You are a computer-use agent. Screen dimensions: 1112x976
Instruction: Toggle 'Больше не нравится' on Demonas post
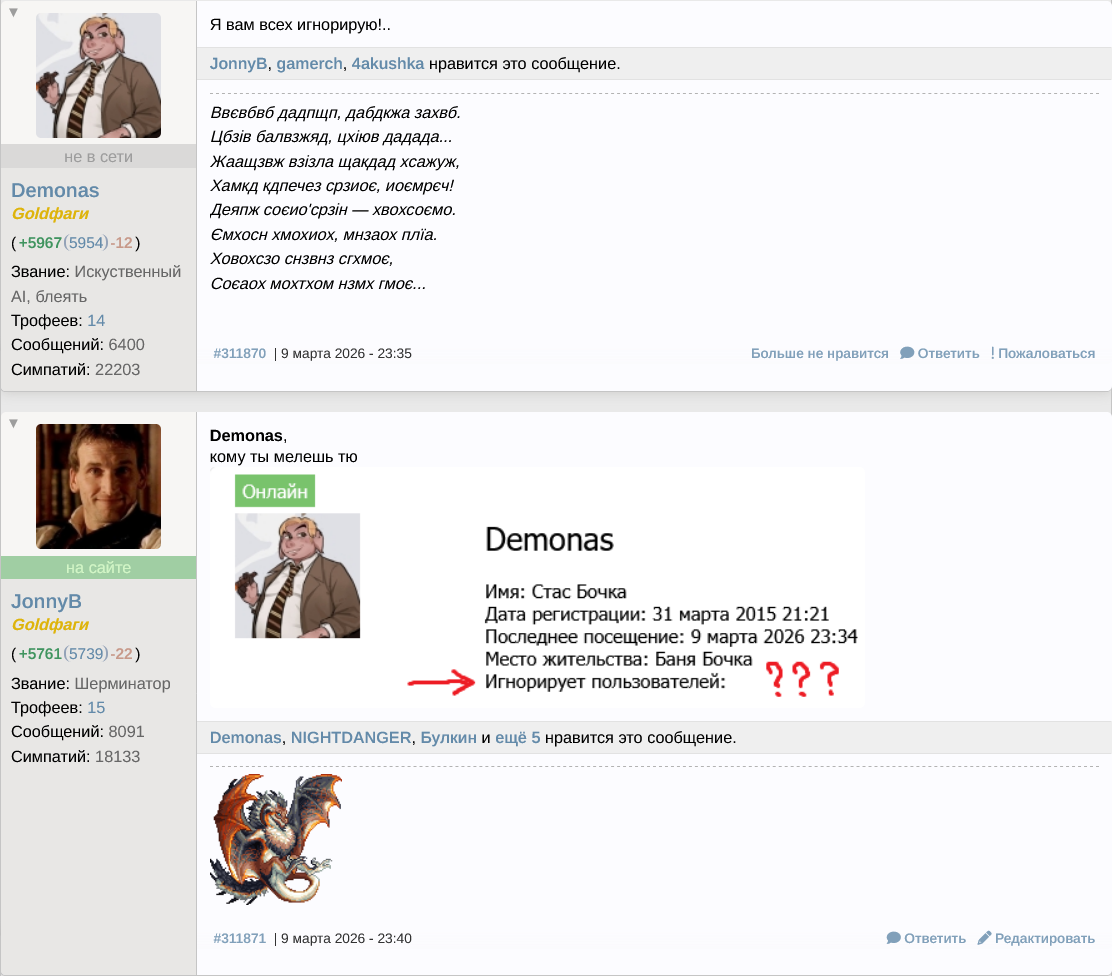pos(819,353)
